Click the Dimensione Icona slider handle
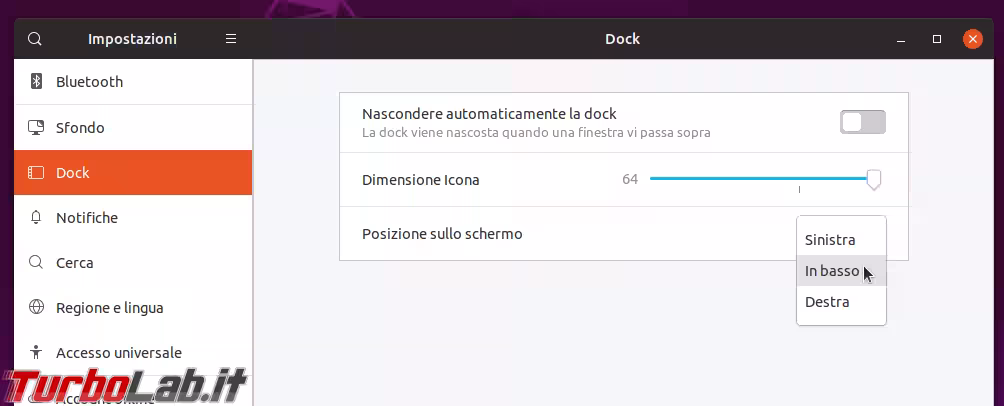 874,179
